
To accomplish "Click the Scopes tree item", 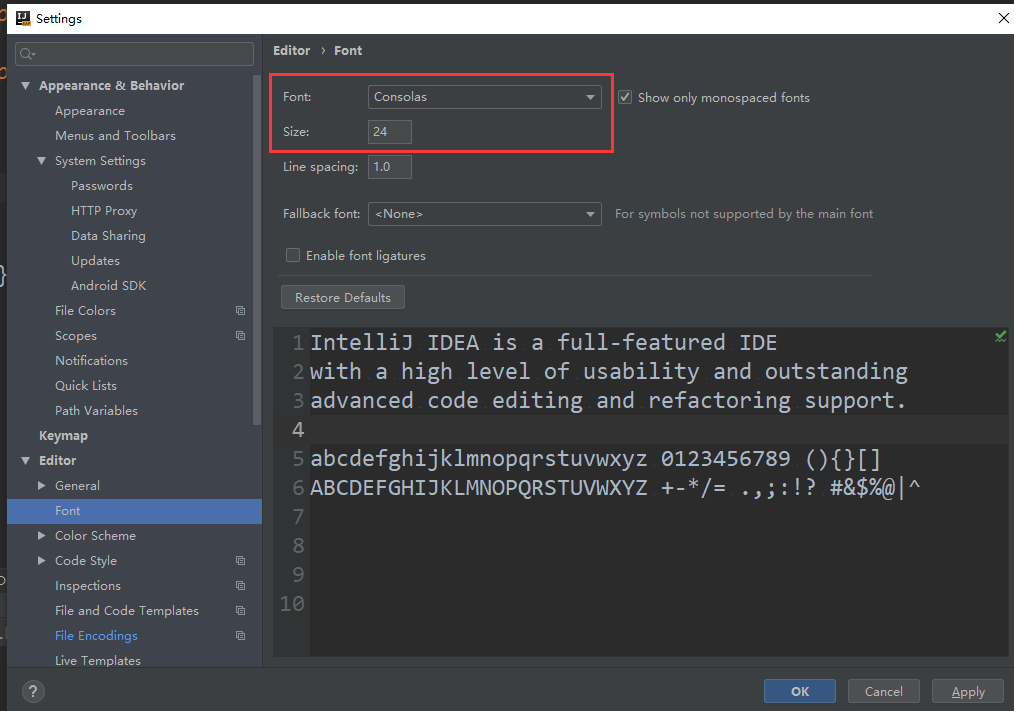I will tap(76, 336).
